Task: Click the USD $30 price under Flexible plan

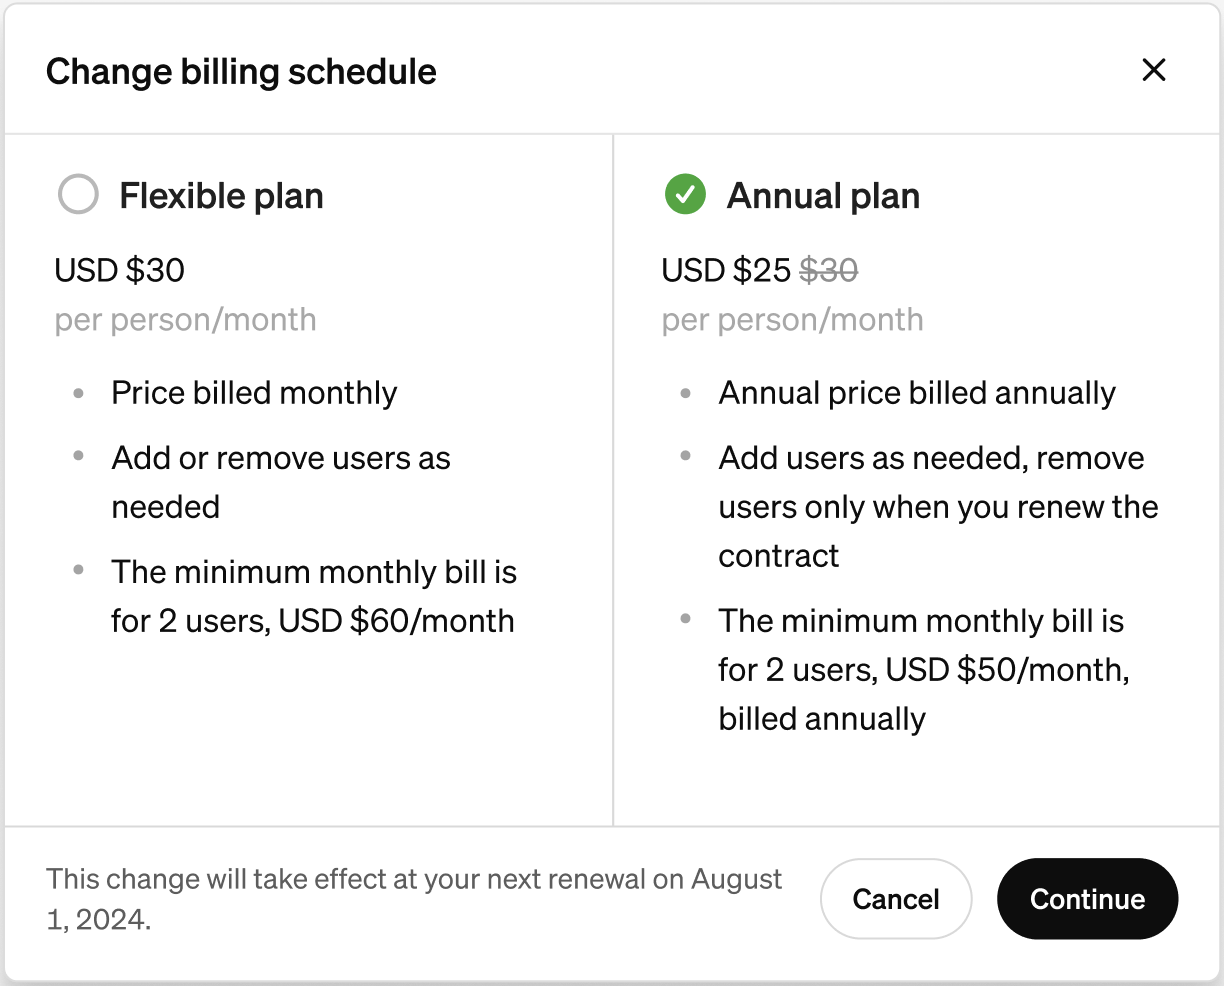Action: (x=119, y=269)
